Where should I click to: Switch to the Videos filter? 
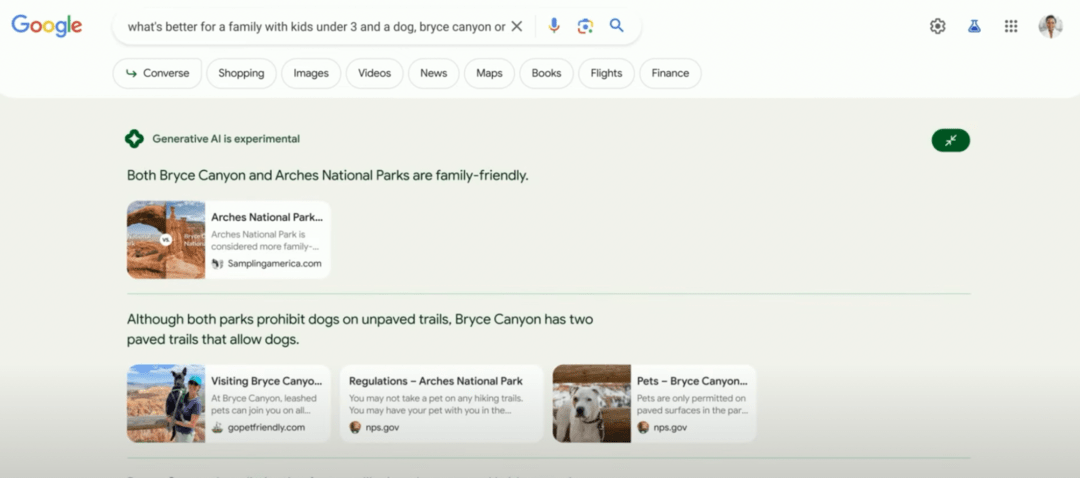375,73
